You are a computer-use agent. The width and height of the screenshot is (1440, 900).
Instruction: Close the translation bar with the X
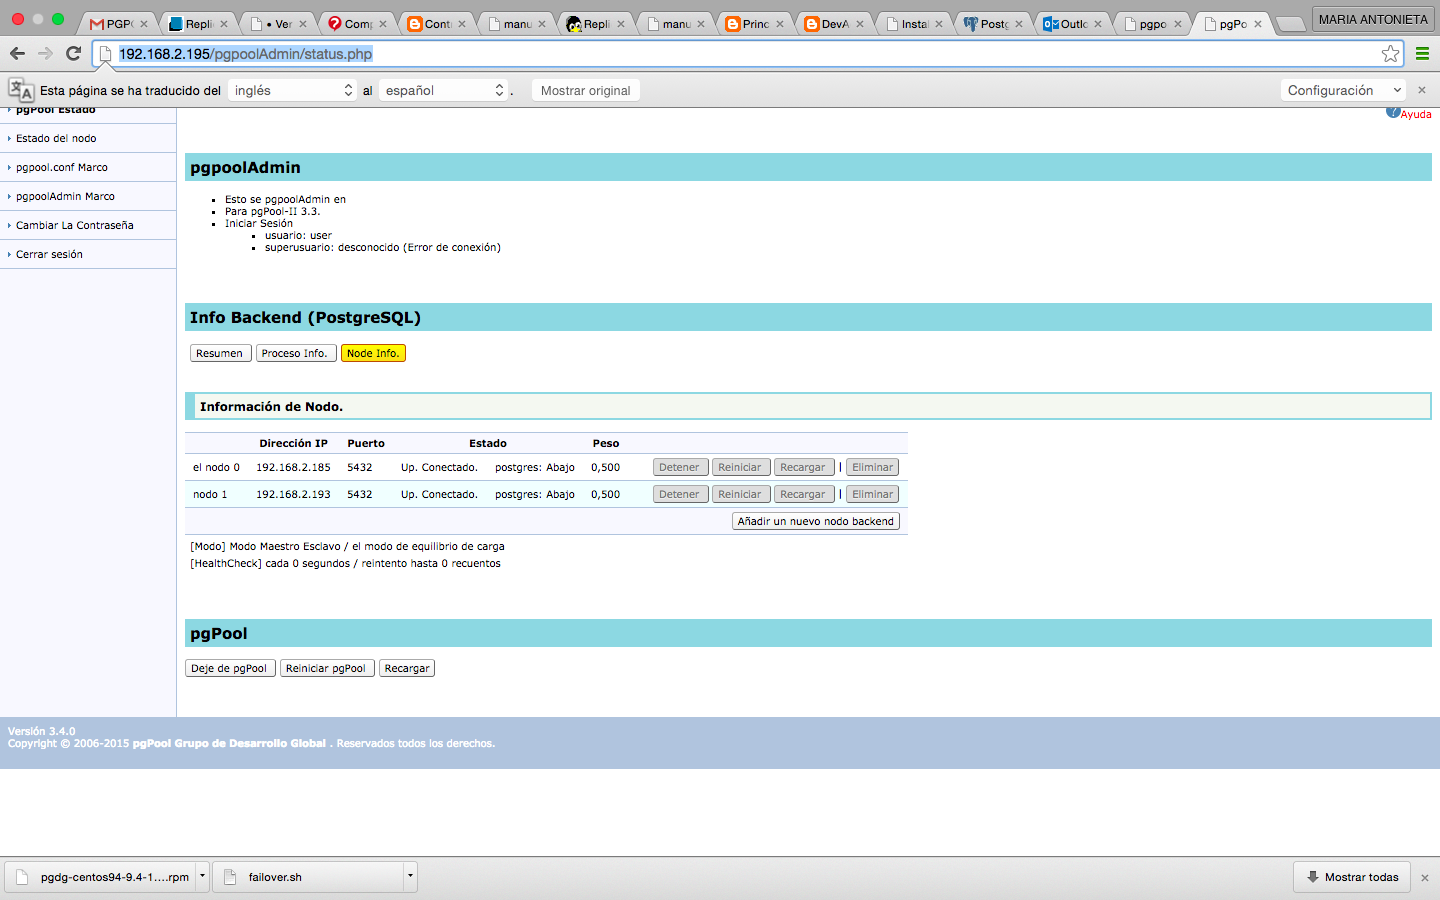(1422, 90)
